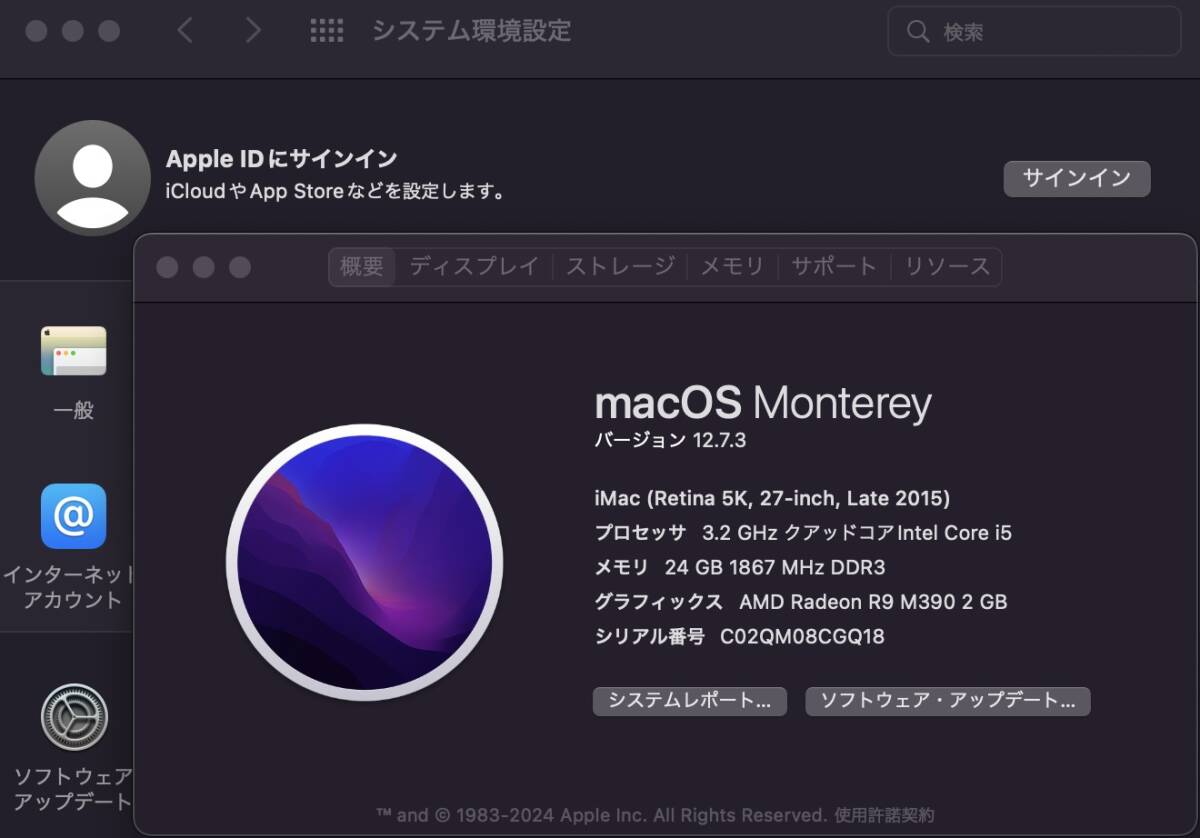Image resolution: width=1200 pixels, height=838 pixels.
Task: Go back with the left chevron
Action: coord(184,31)
